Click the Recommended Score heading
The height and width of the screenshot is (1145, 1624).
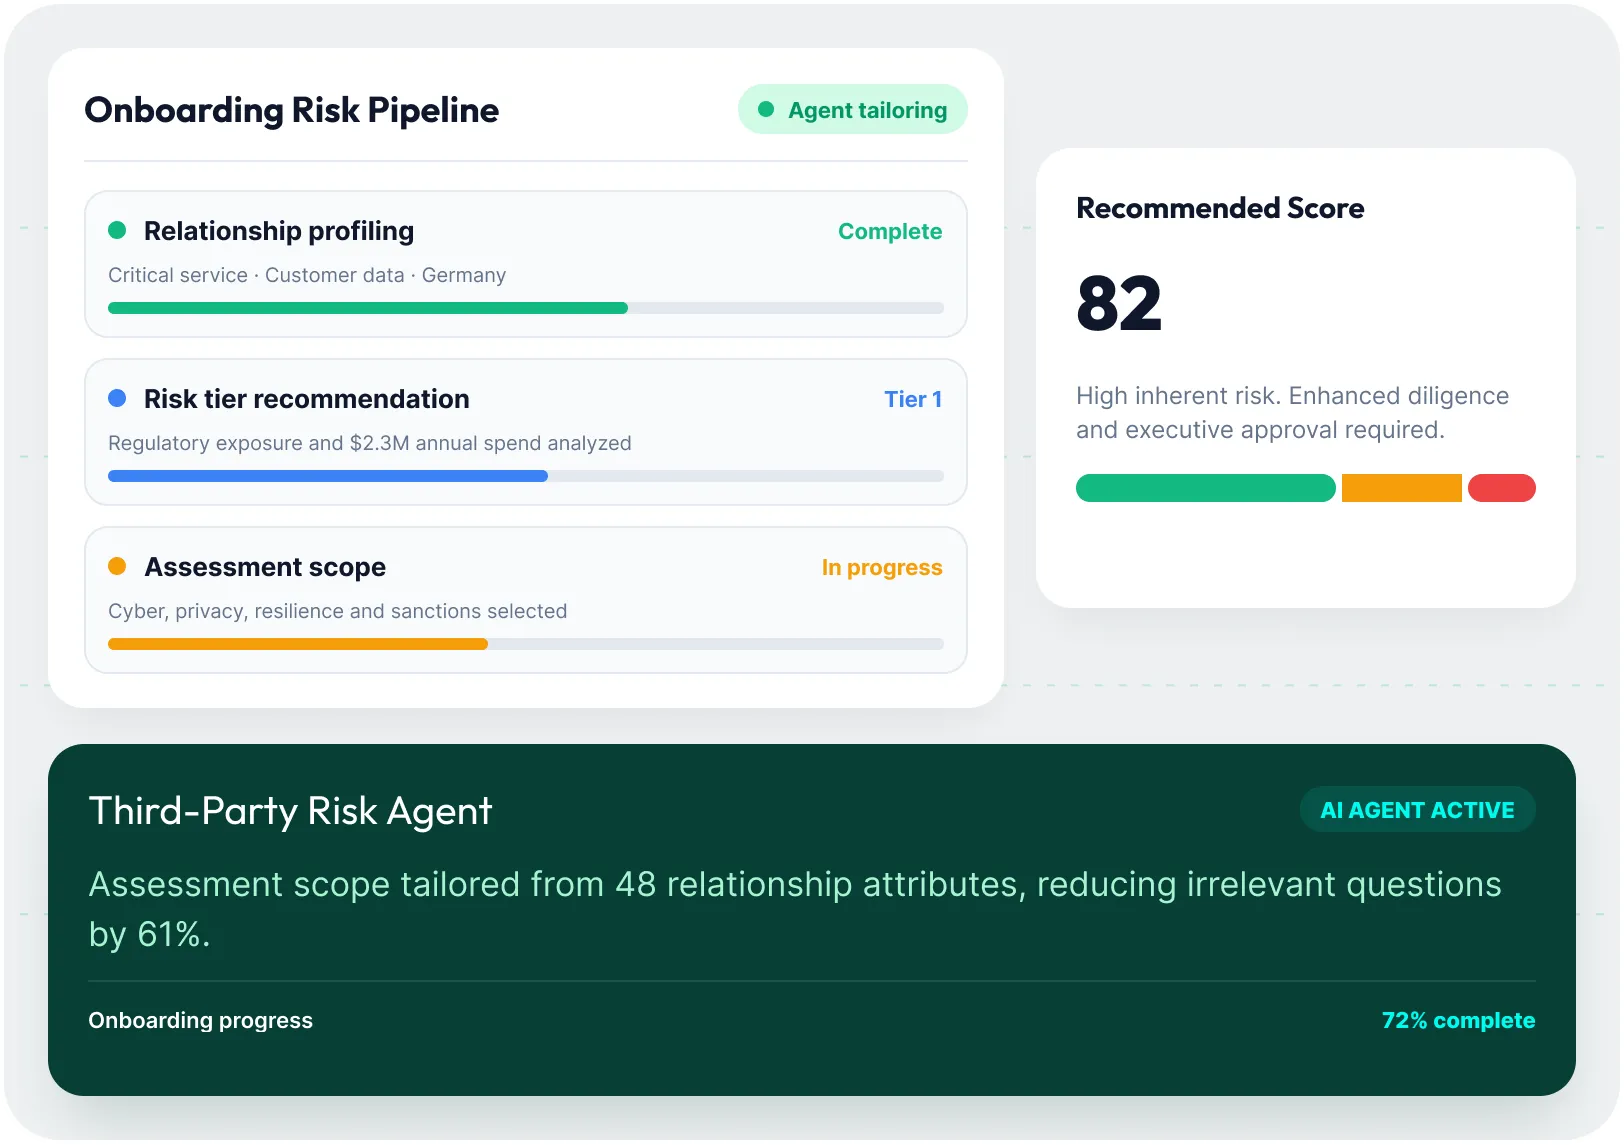(1220, 208)
